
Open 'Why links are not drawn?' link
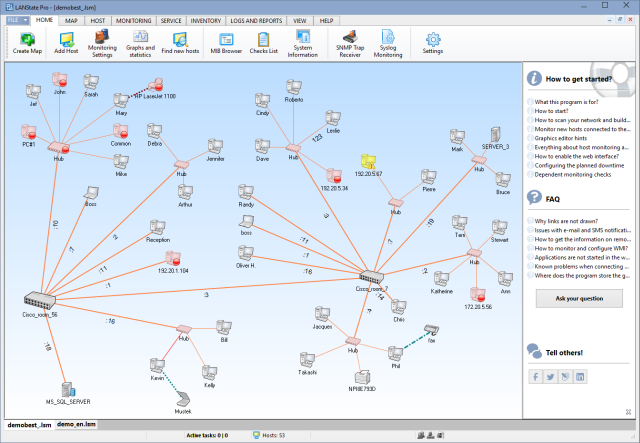tap(566, 221)
